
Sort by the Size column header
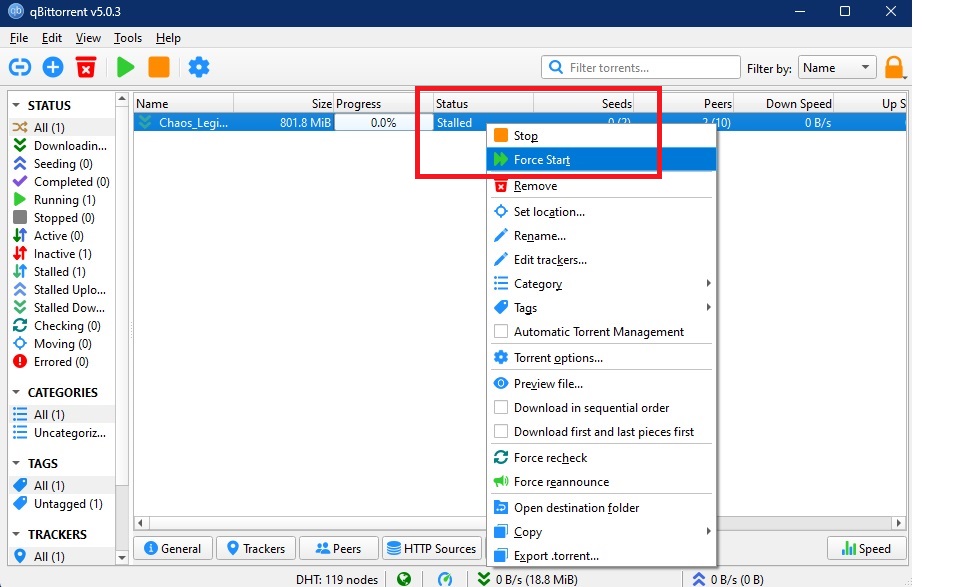point(283,103)
